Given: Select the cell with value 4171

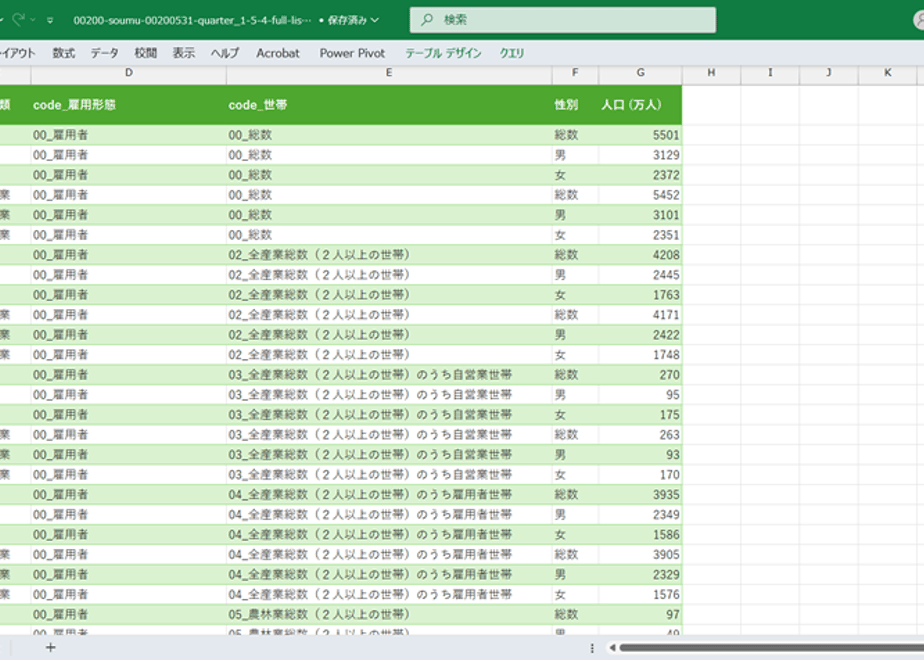Looking at the screenshot, I should tap(641, 315).
